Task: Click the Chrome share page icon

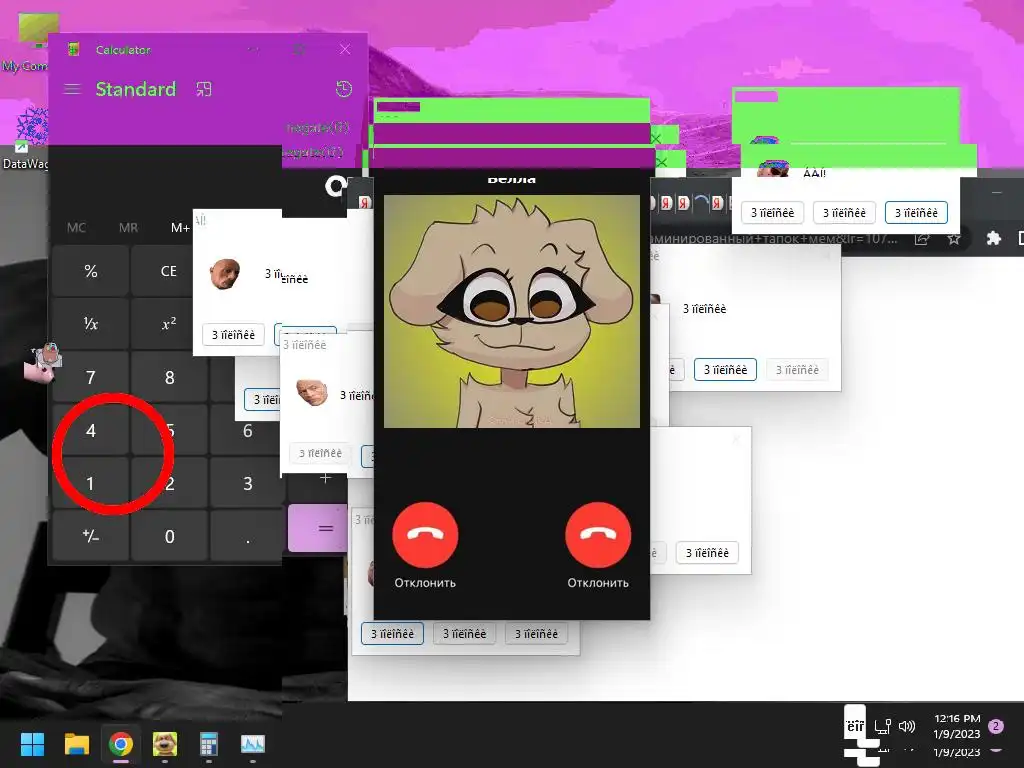Action: pos(921,238)
